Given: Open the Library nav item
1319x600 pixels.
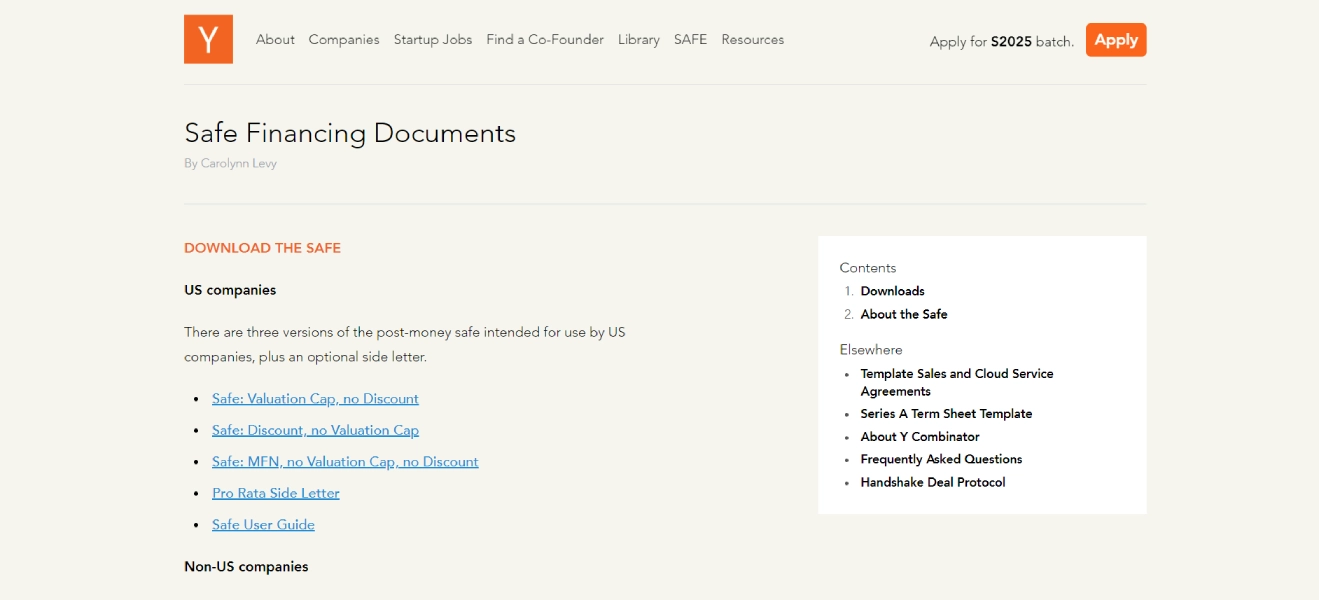Looking at the screenshot, I should coord(639,40).
